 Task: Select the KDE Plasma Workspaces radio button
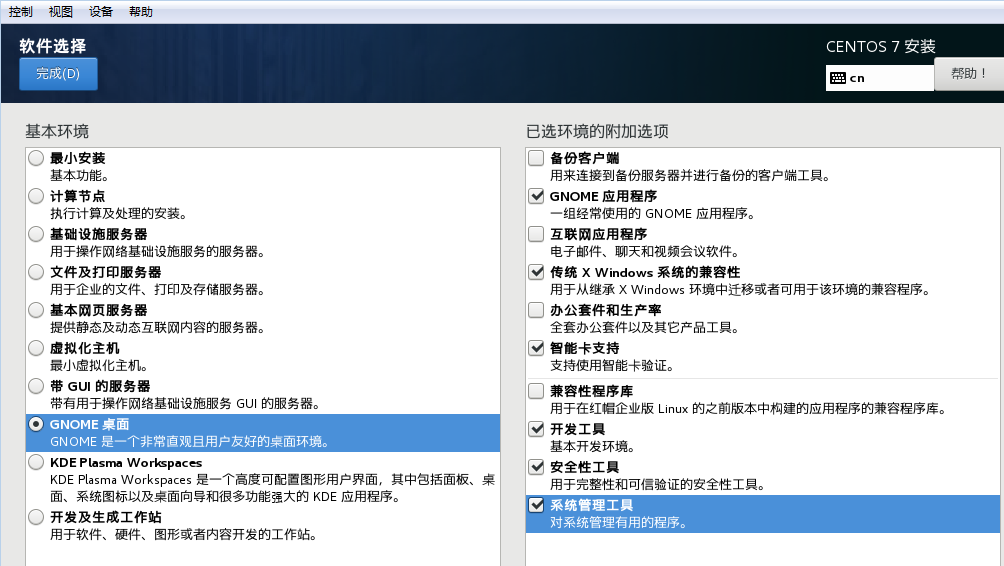(x=36, y=462)
